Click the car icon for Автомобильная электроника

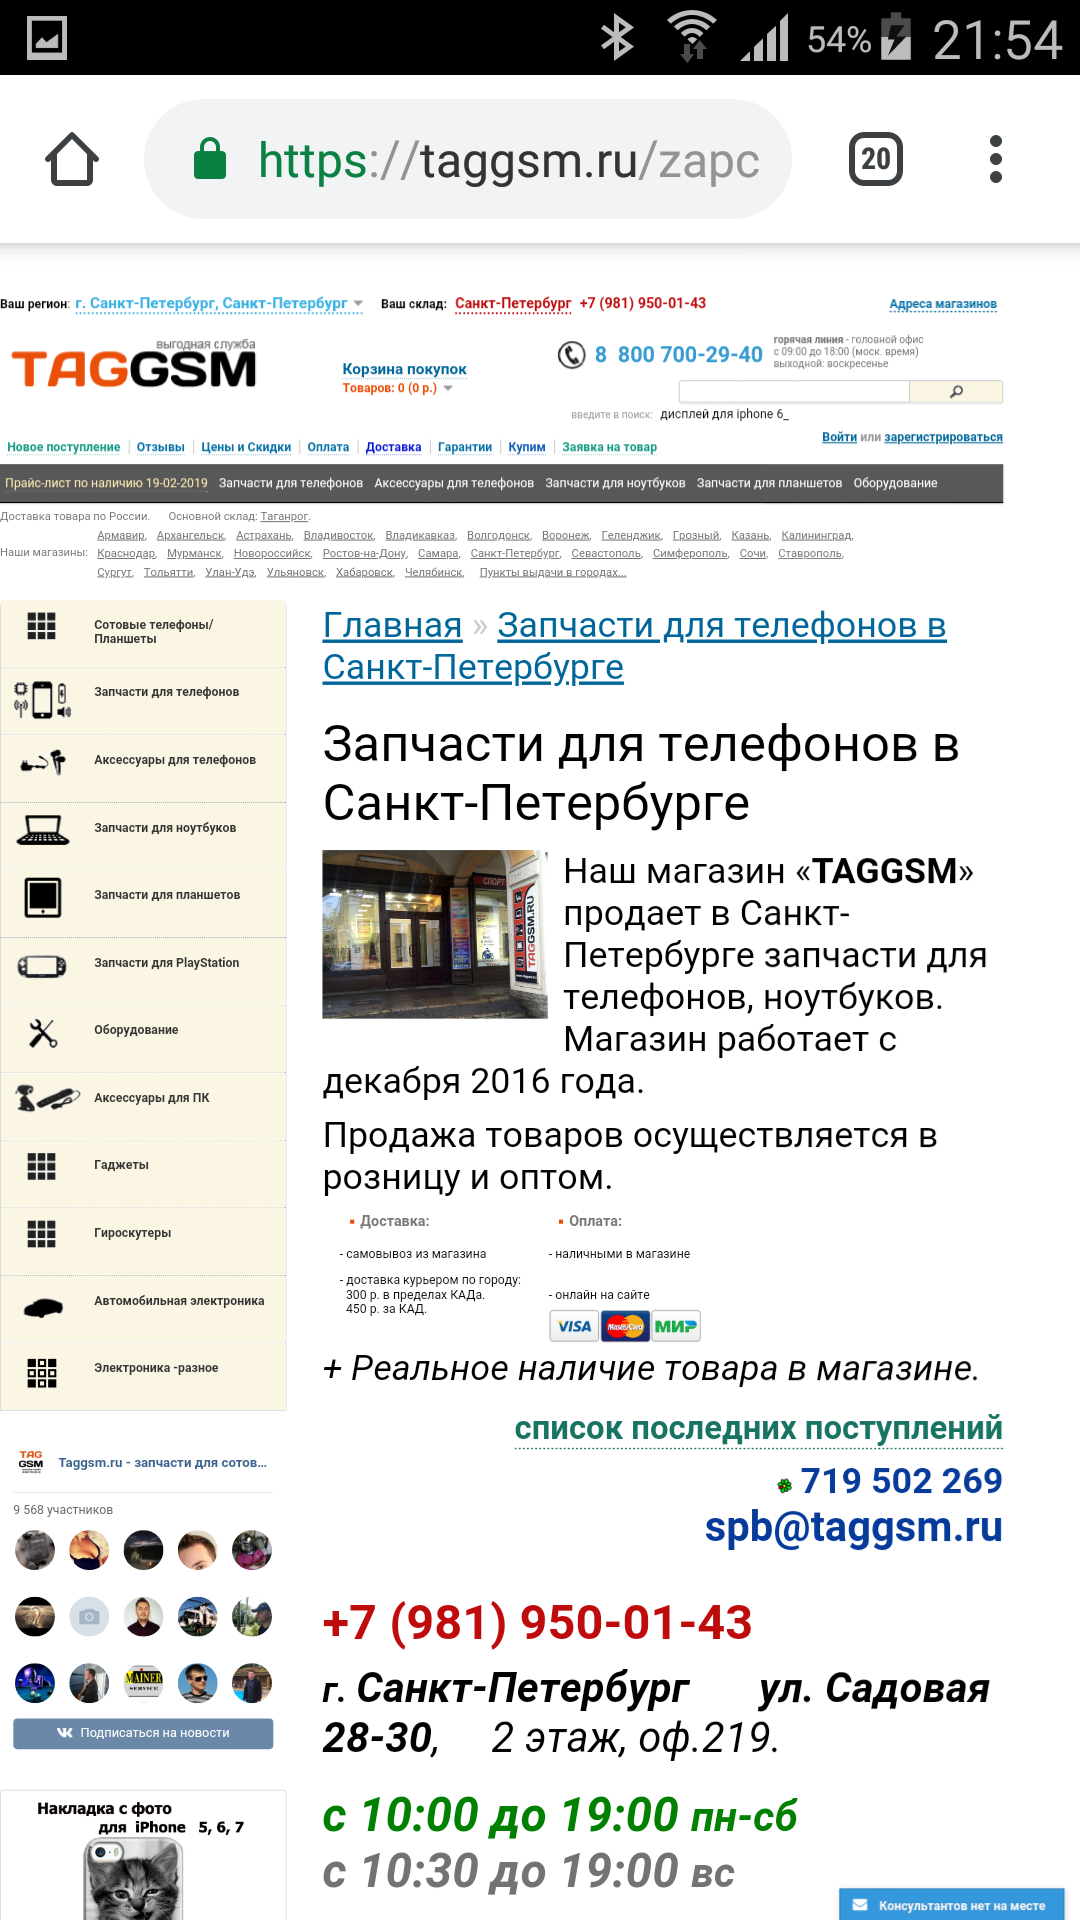point(43,1307)
